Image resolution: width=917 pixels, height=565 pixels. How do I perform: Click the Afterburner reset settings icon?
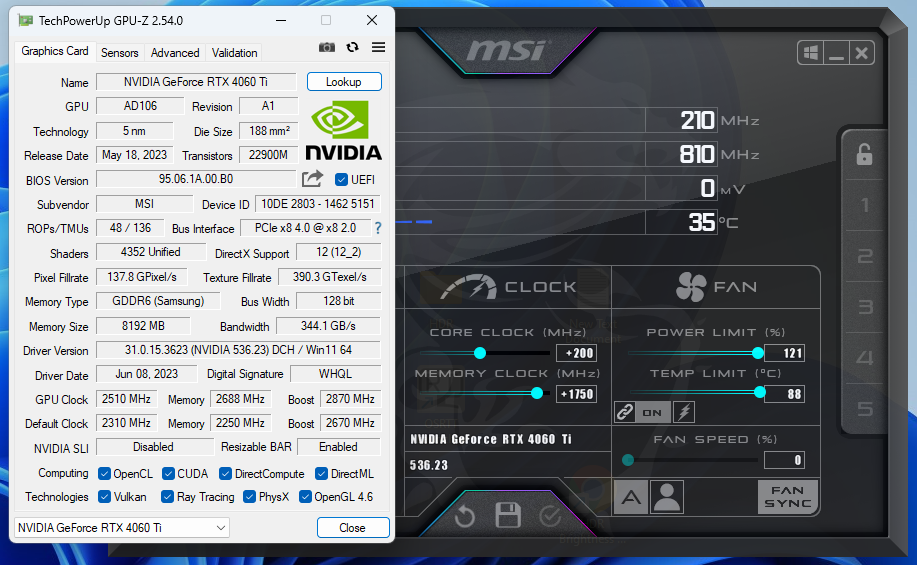464,516
